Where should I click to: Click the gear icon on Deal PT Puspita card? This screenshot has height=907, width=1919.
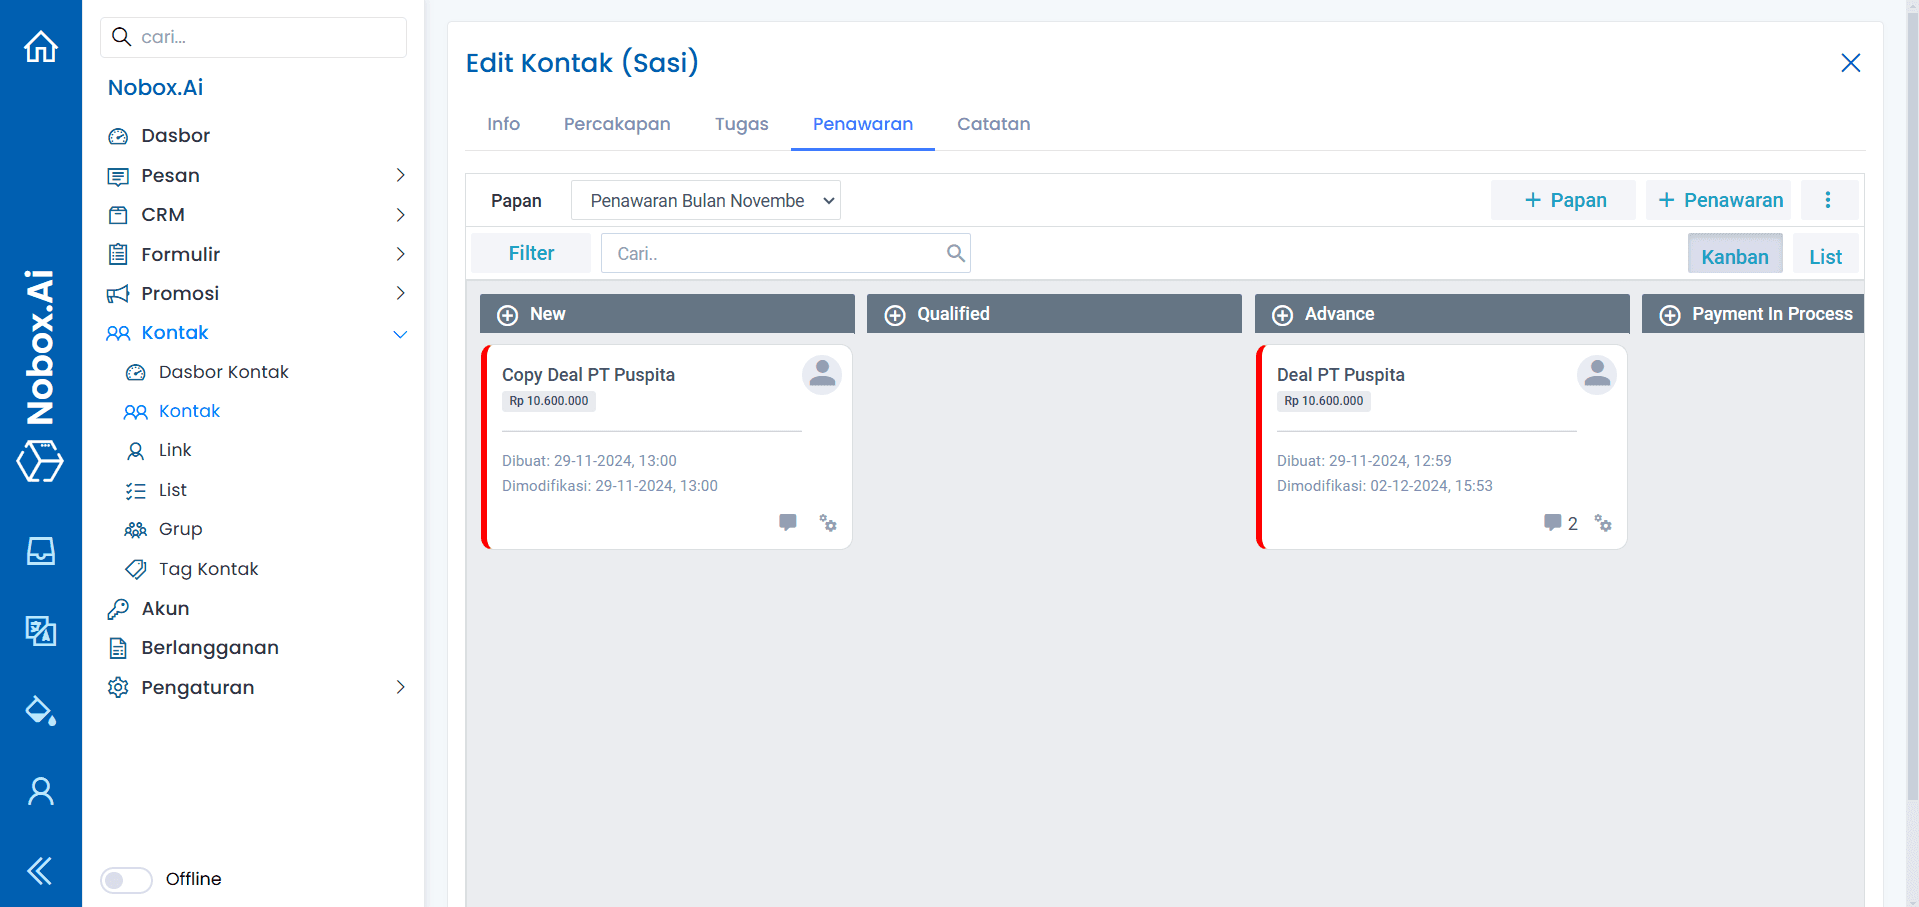pyautogui.click(x=1603, y=523)
